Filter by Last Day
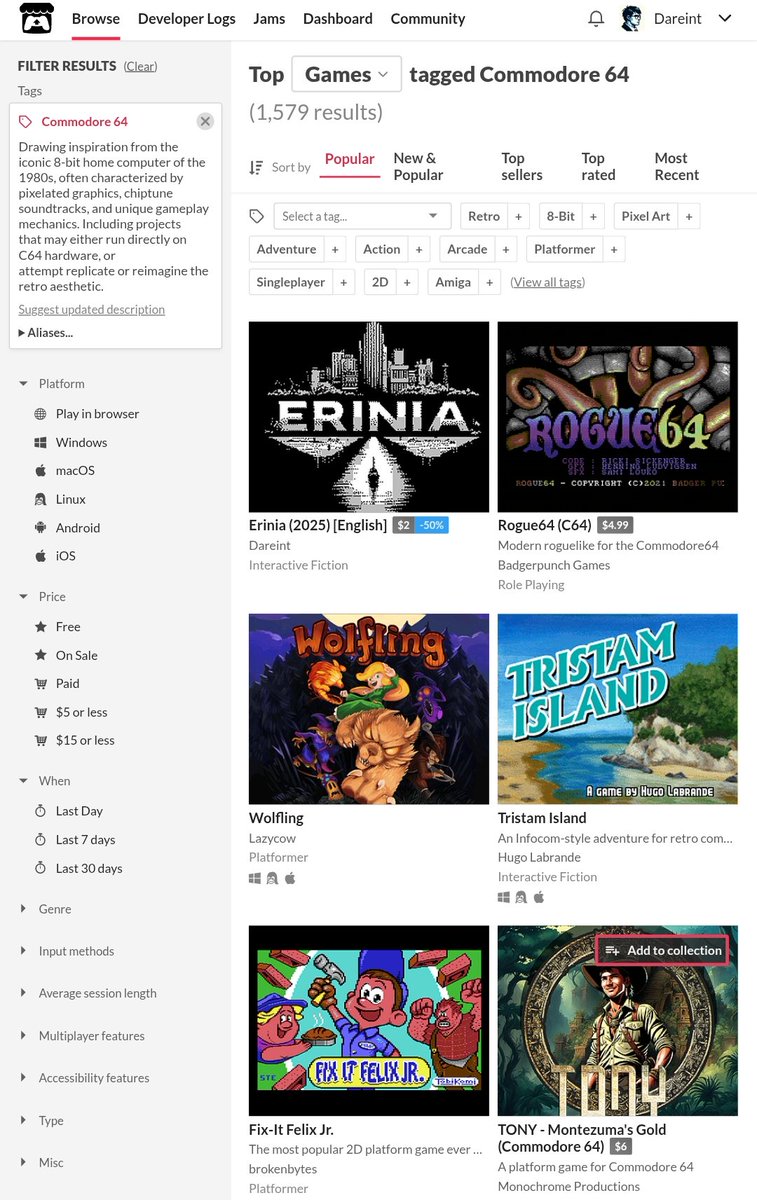Image resolution: width=757 pixels, height=1200 pixels. pyautogui.click(x=68, y=811)
